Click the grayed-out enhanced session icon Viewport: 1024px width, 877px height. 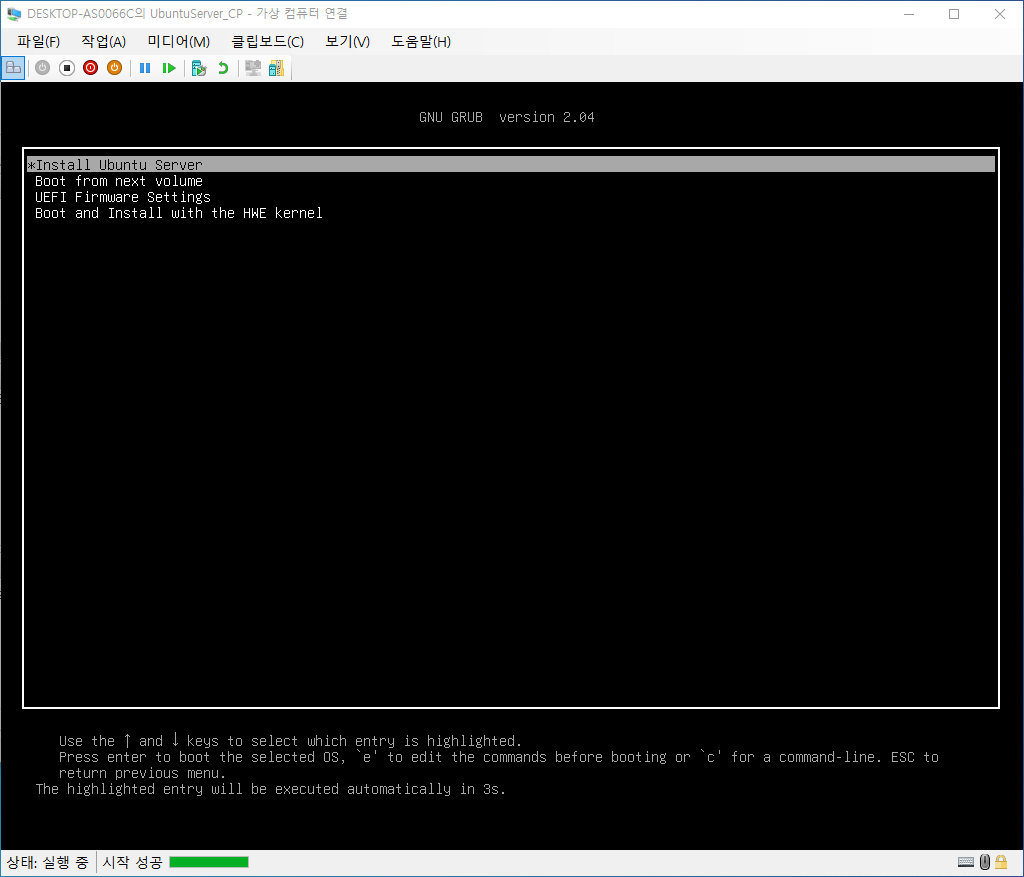[253, 68]
